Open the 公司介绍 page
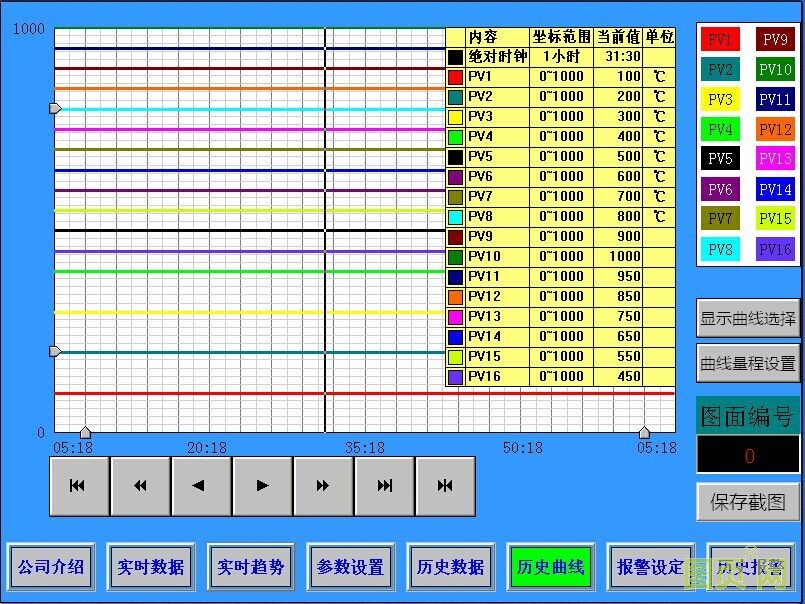 point(51,567)
